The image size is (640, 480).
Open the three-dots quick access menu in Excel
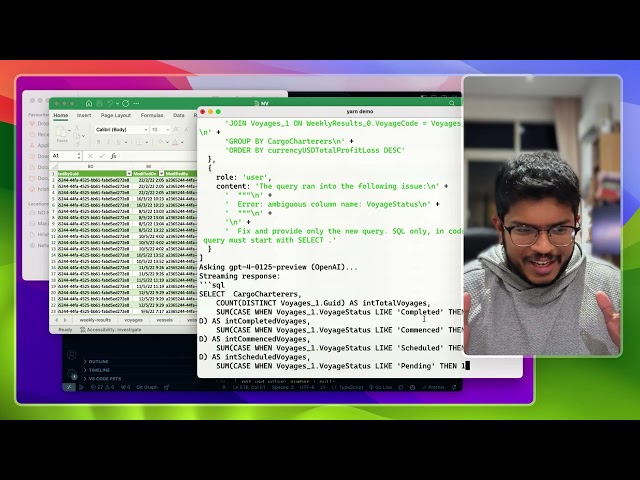click(136, 104)
